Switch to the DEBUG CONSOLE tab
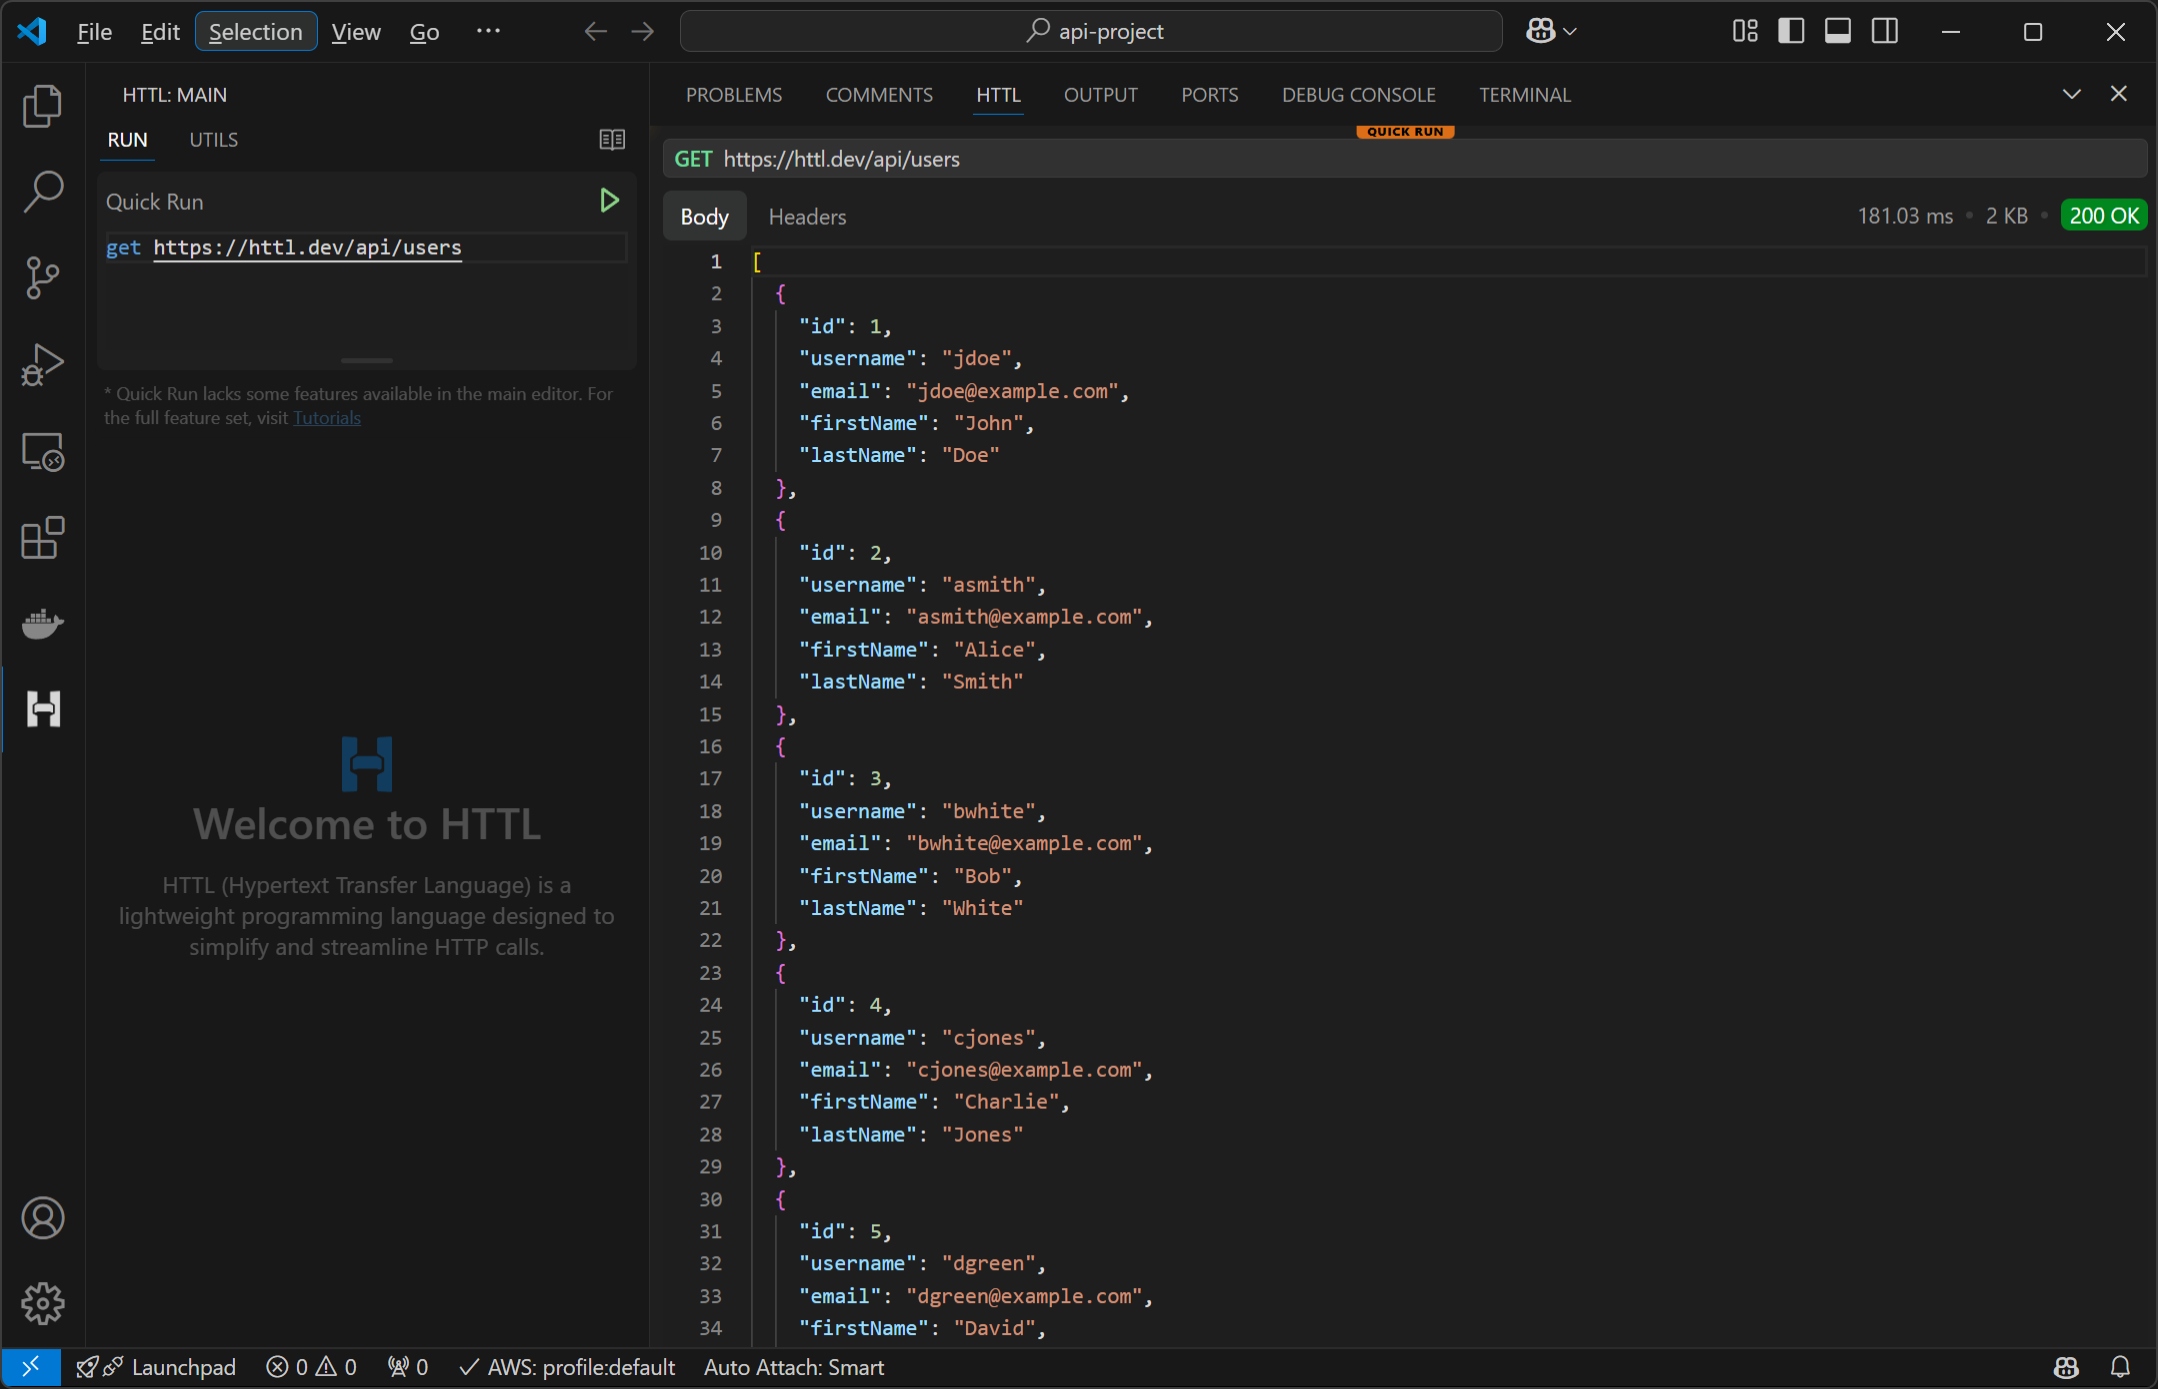The height and width of the screenshot is (1389, 2158). tap(1358, 95)
